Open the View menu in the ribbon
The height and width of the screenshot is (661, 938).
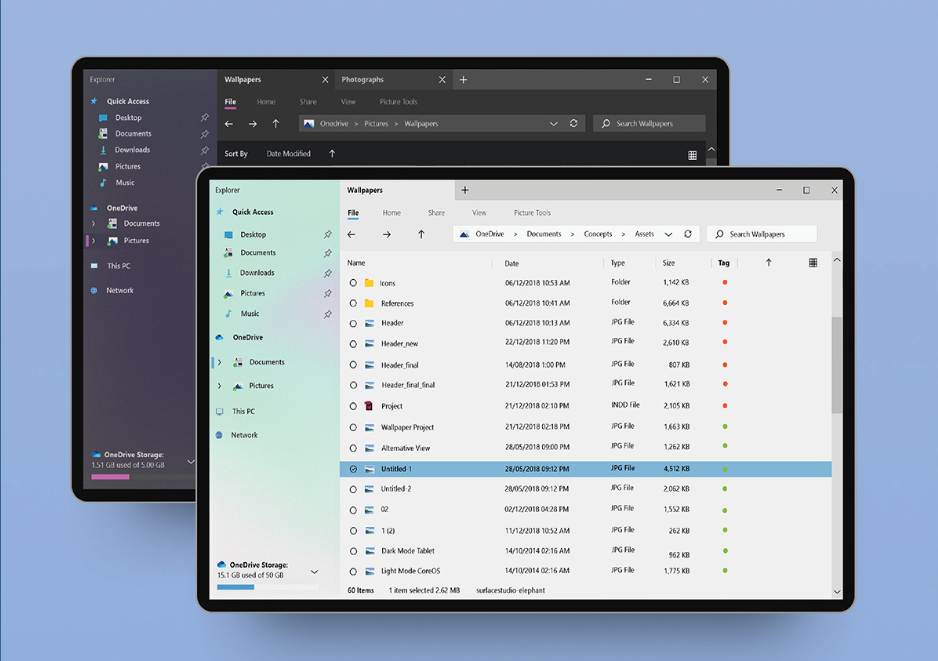coord(479,213)
